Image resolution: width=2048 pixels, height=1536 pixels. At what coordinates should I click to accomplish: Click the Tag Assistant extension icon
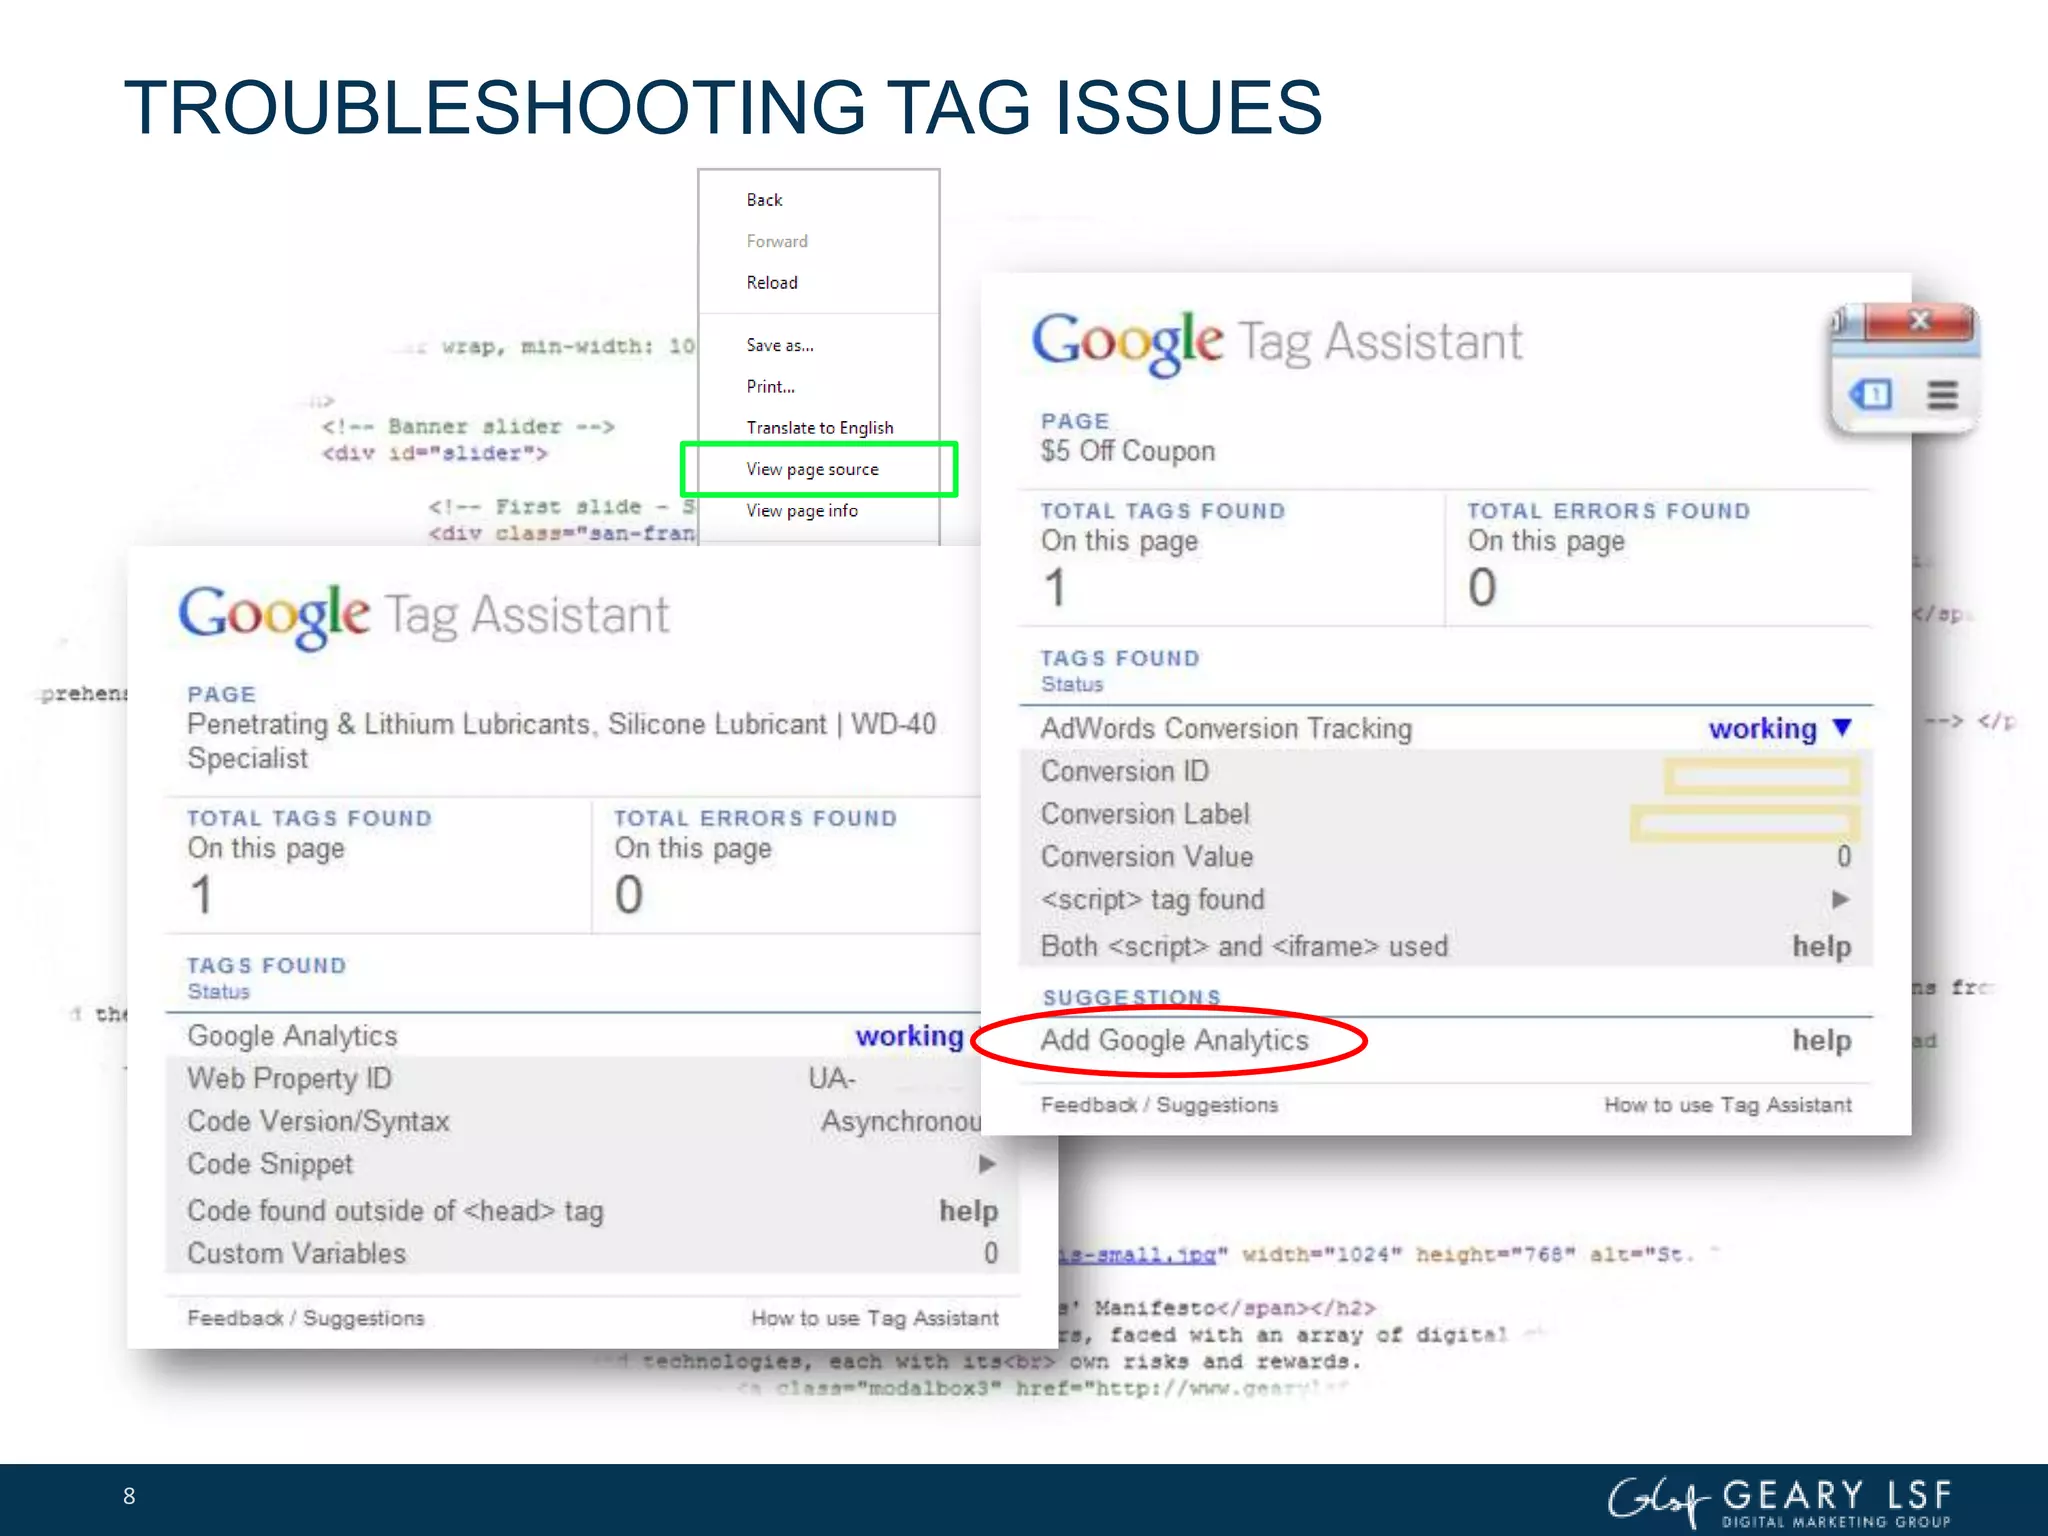click(1872, 394)
